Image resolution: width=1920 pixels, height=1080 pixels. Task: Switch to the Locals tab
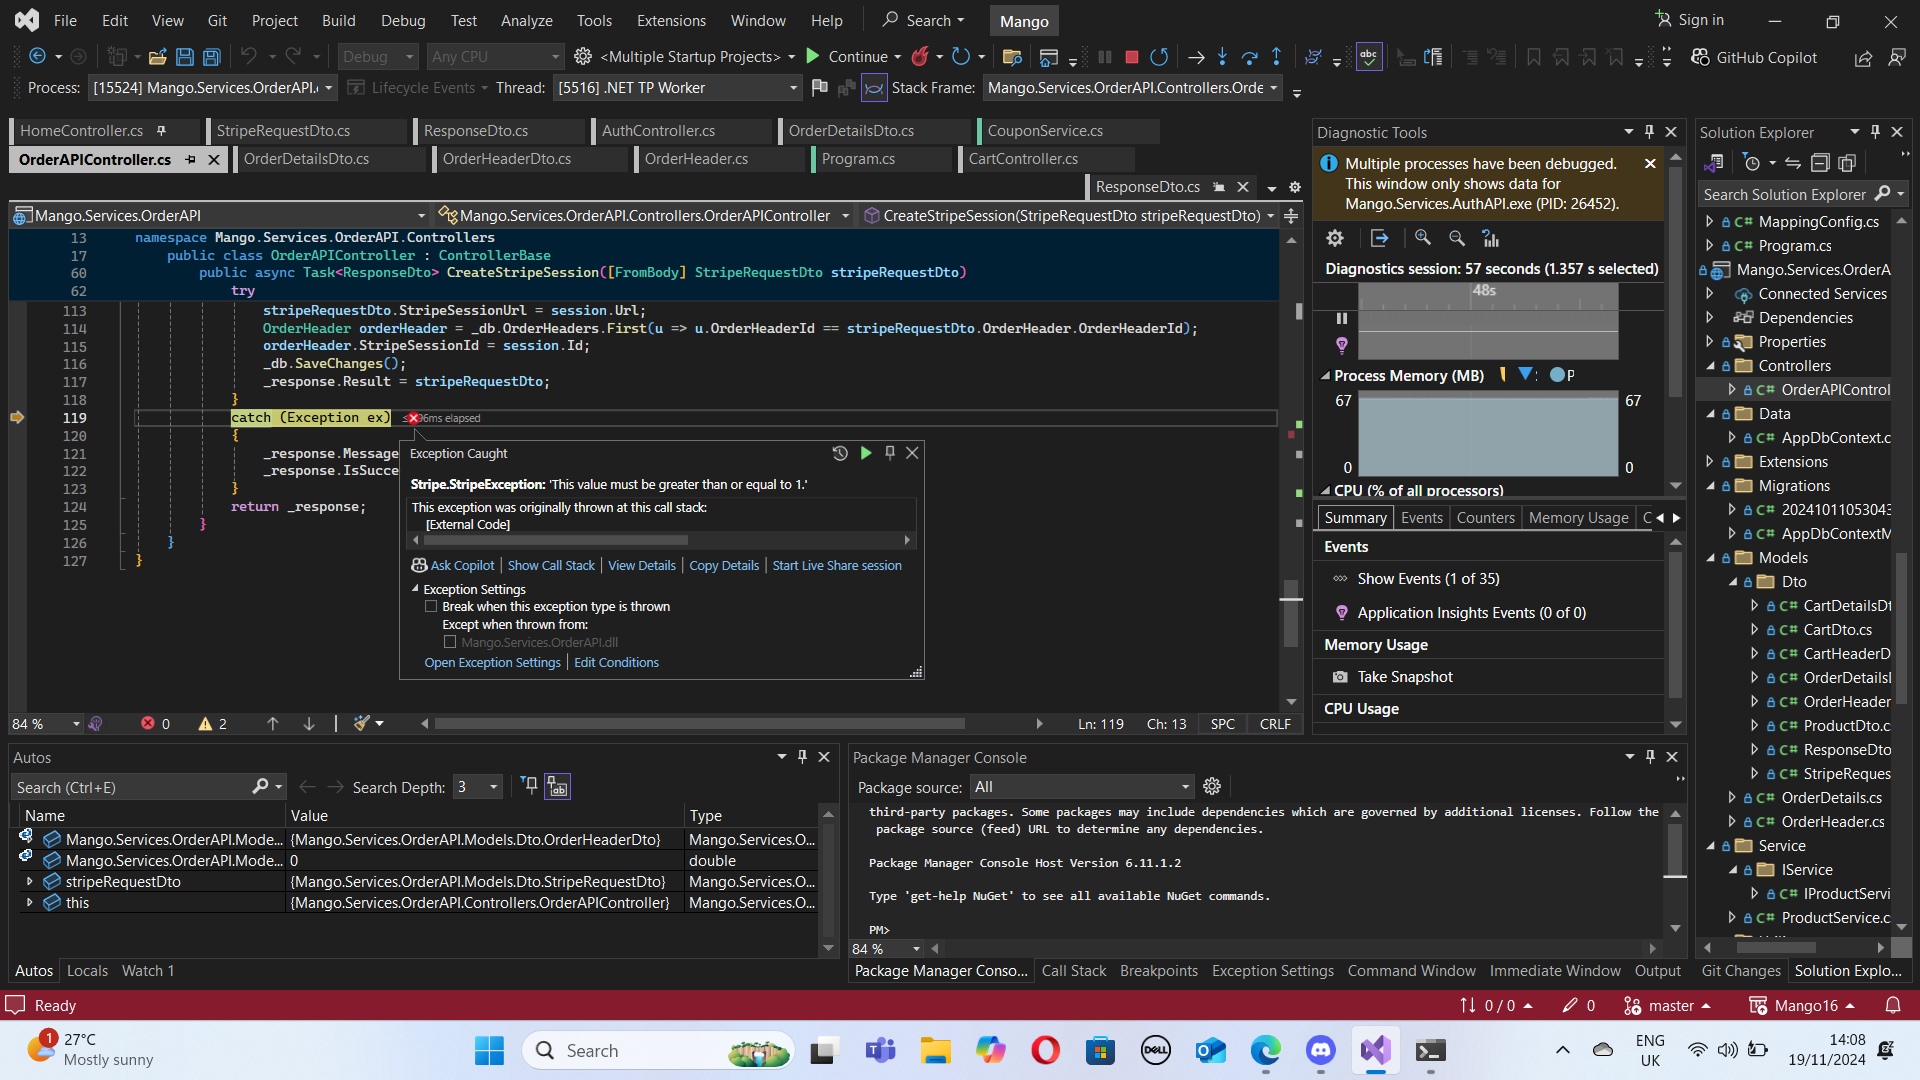coord(87,970)
